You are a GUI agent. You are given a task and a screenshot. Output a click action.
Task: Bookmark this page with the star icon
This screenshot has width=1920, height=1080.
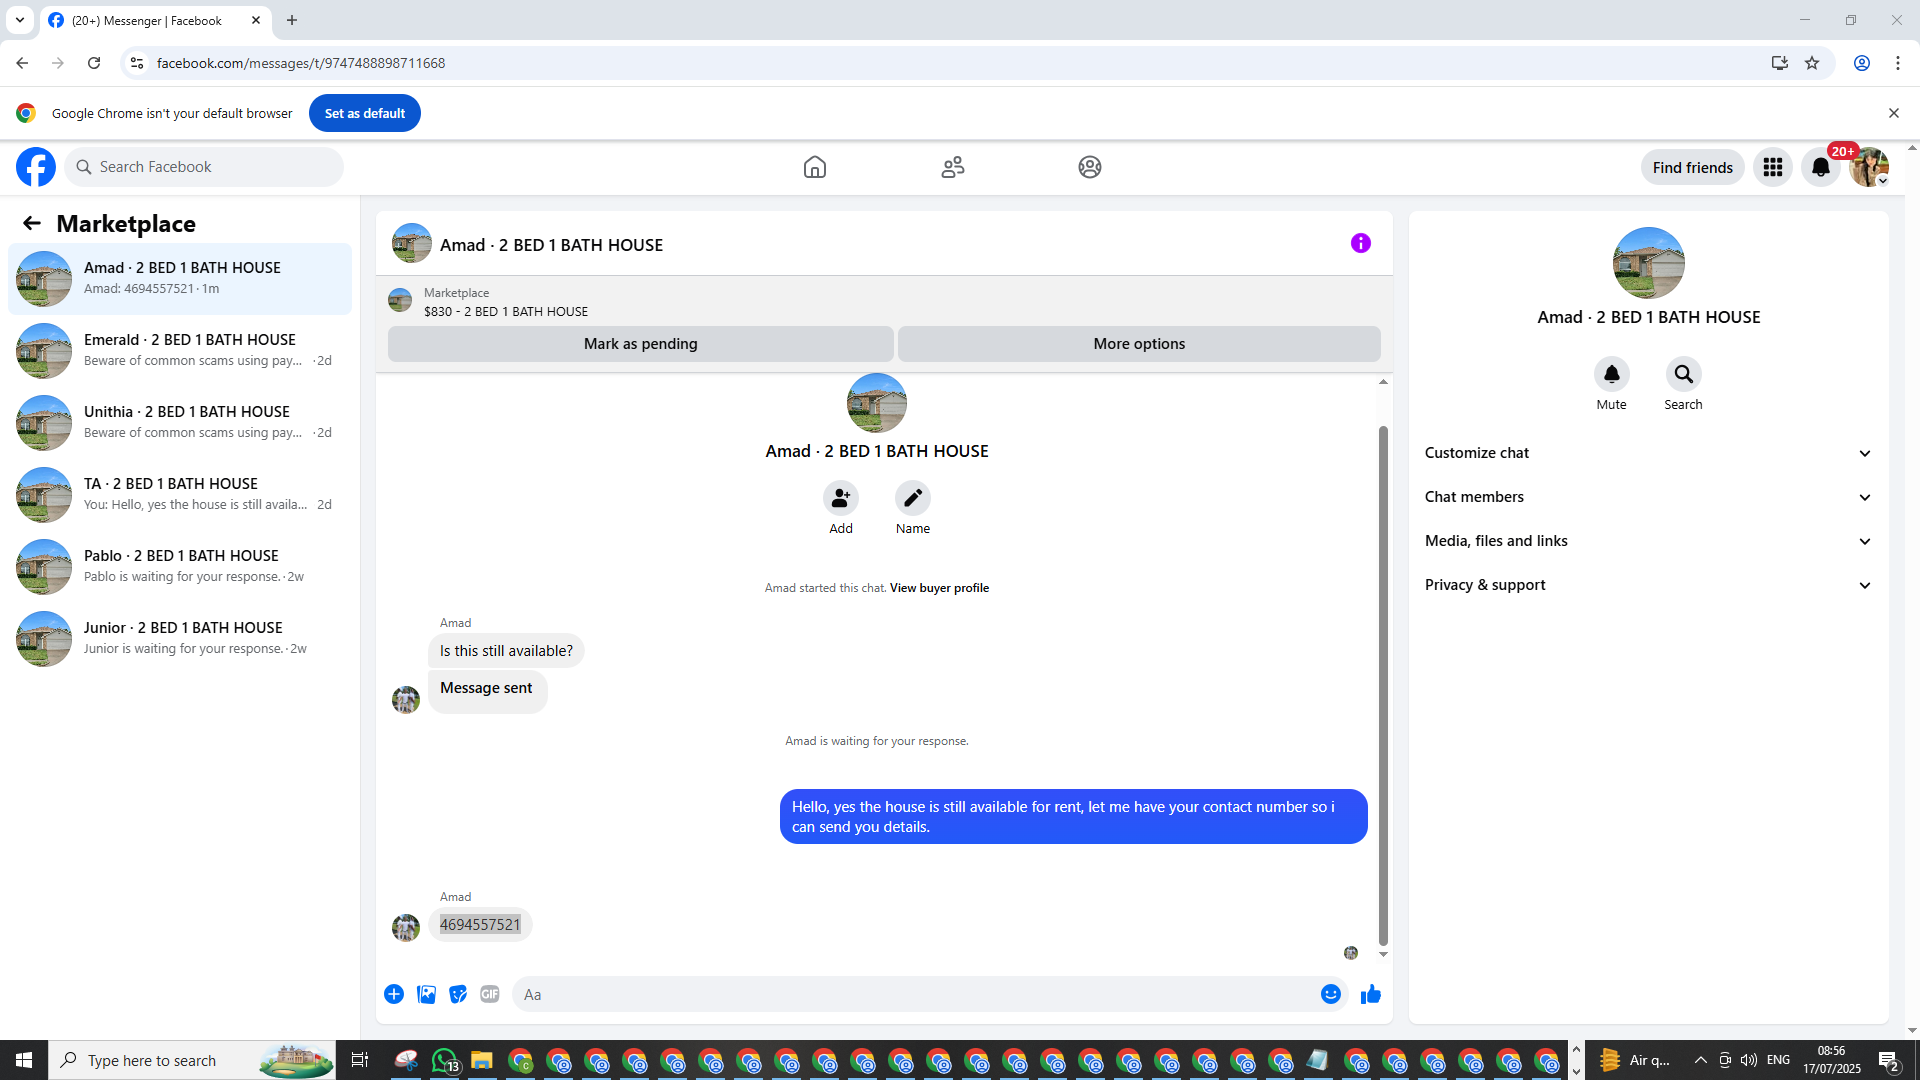tap(1812, 63)
